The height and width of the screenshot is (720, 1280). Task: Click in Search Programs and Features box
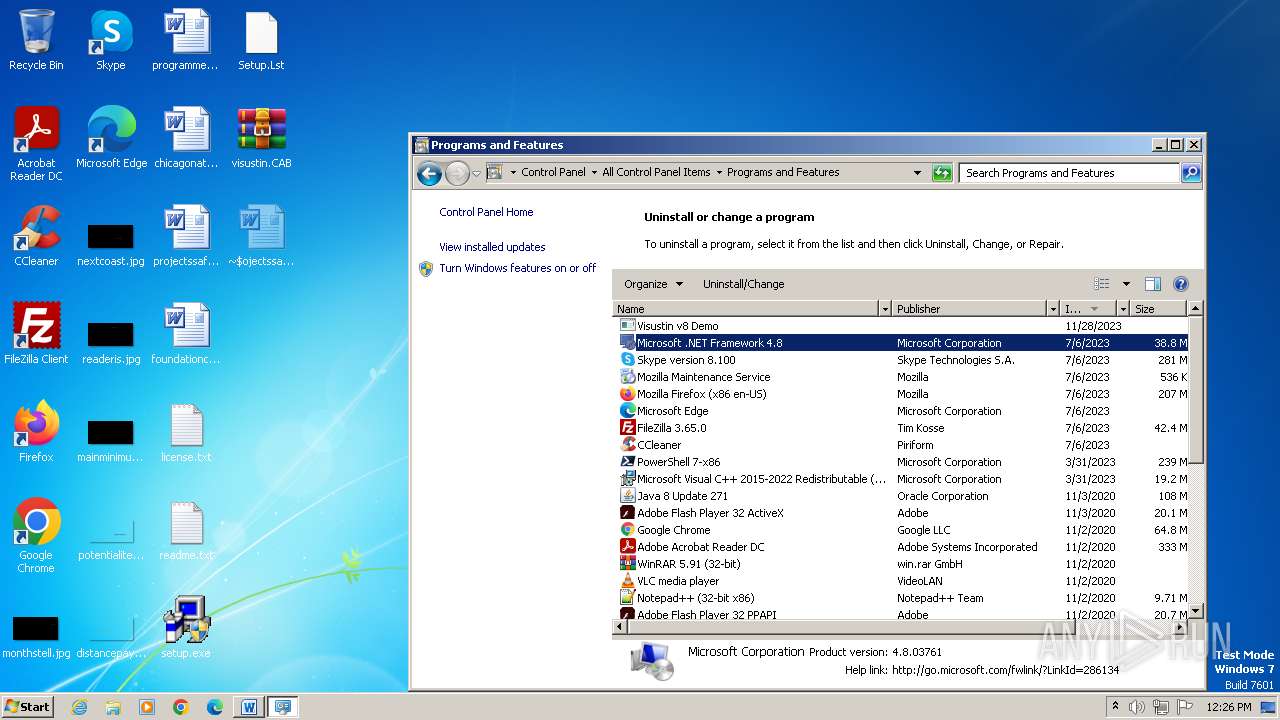coord(1069,173)
